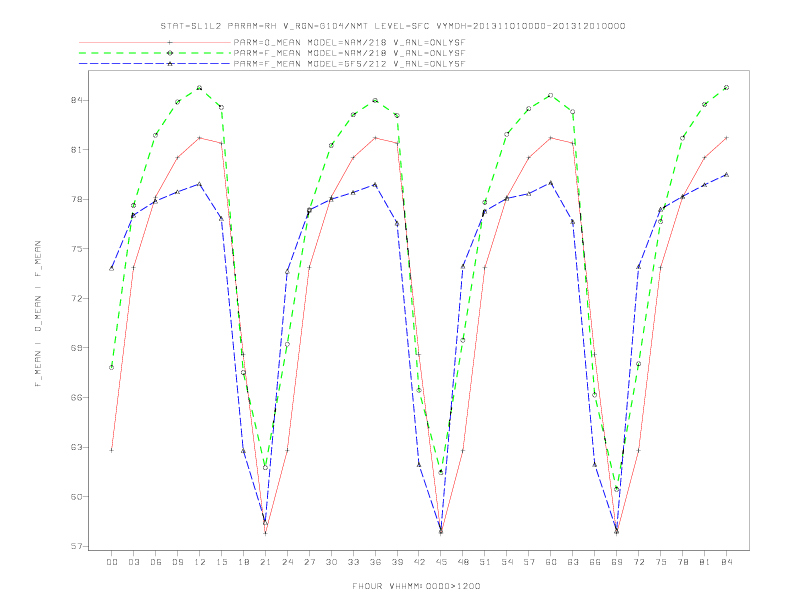The width and height of the screenshot is (792, 612).
Task: Click y-axis tick label 60
Action: click(76, 496)
